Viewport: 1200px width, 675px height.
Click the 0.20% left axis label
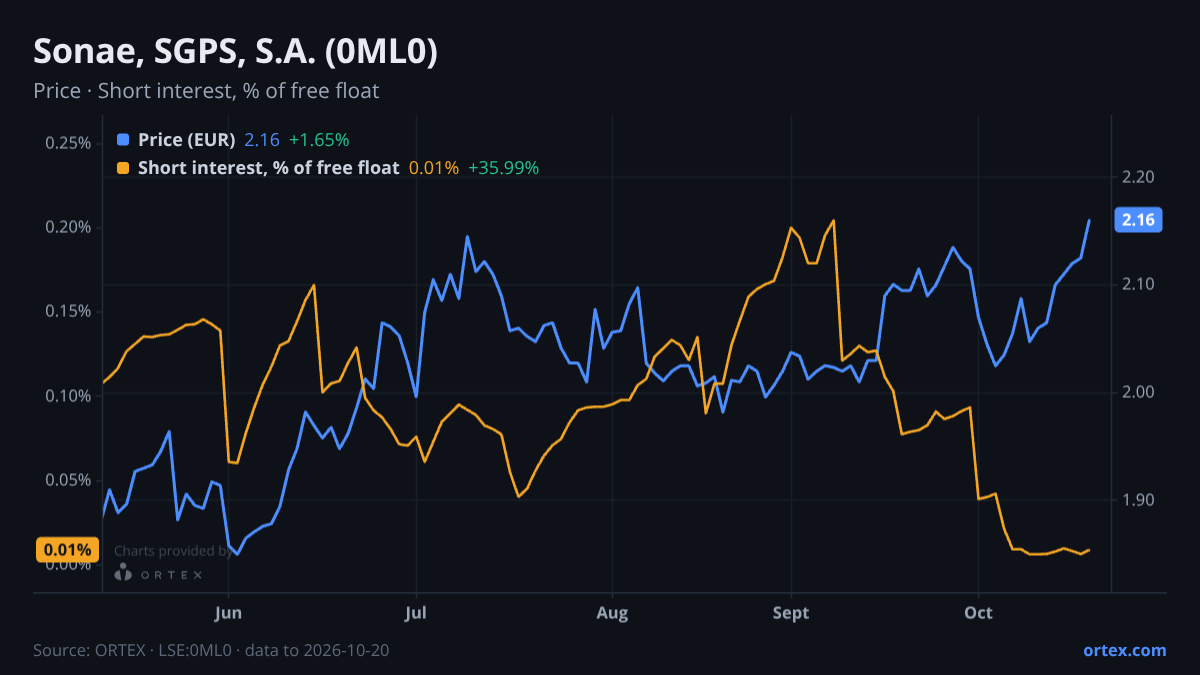click(69, 227)
